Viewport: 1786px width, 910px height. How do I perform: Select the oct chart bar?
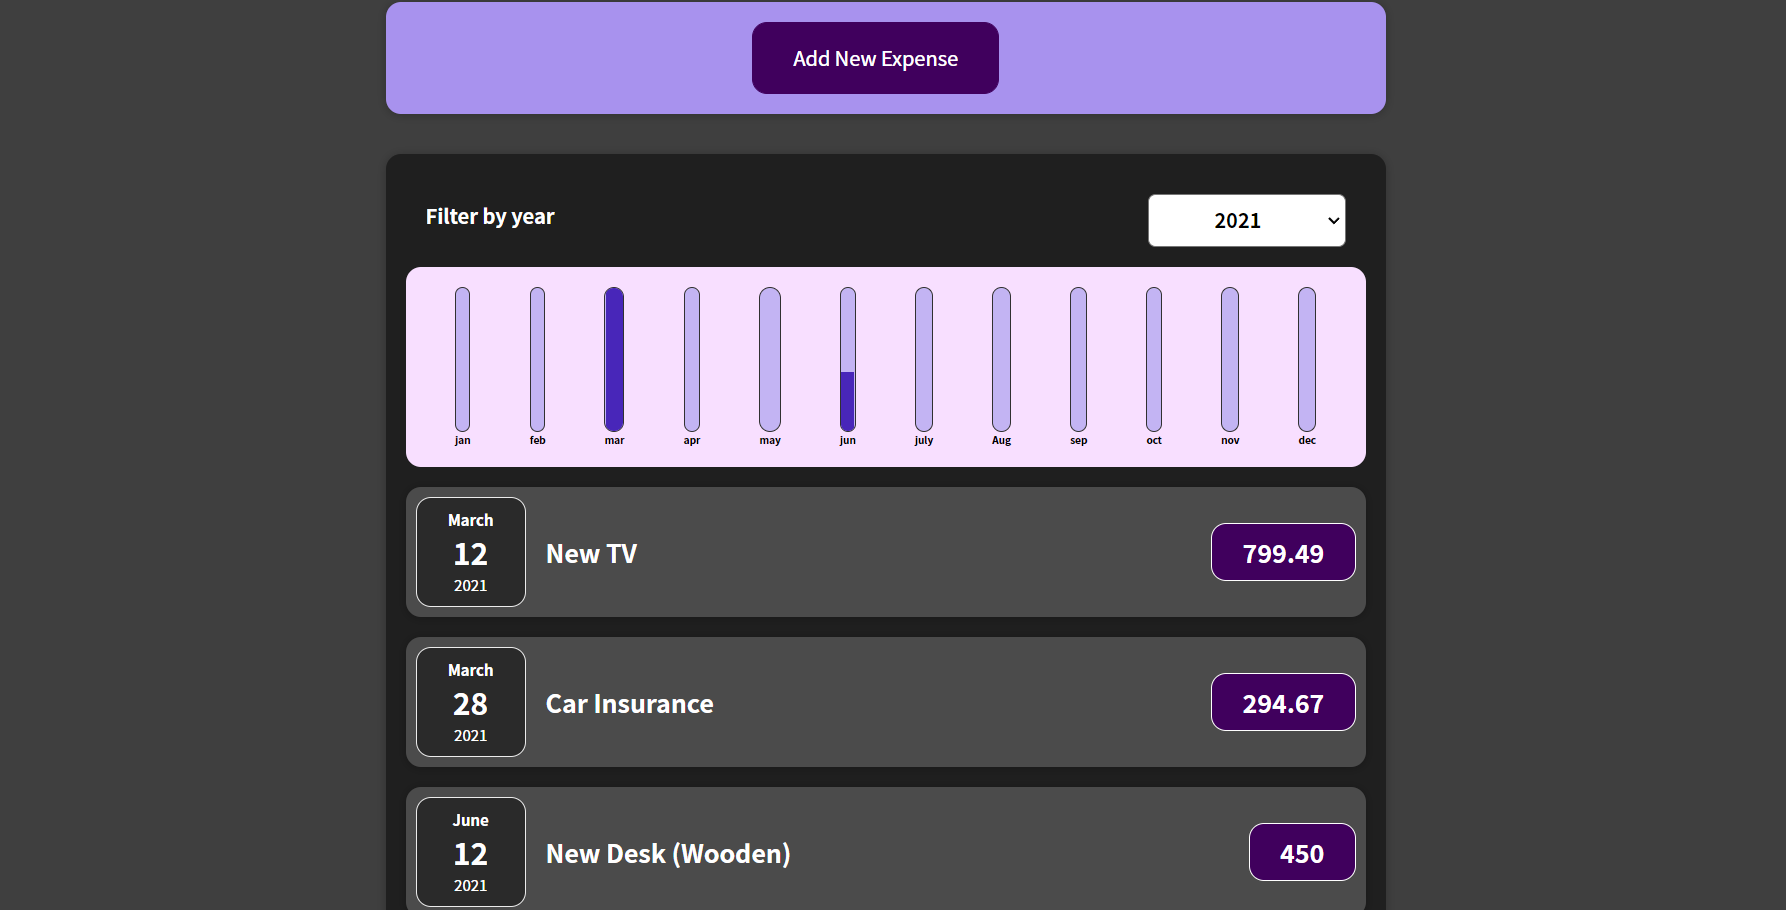click(1154, 359)
